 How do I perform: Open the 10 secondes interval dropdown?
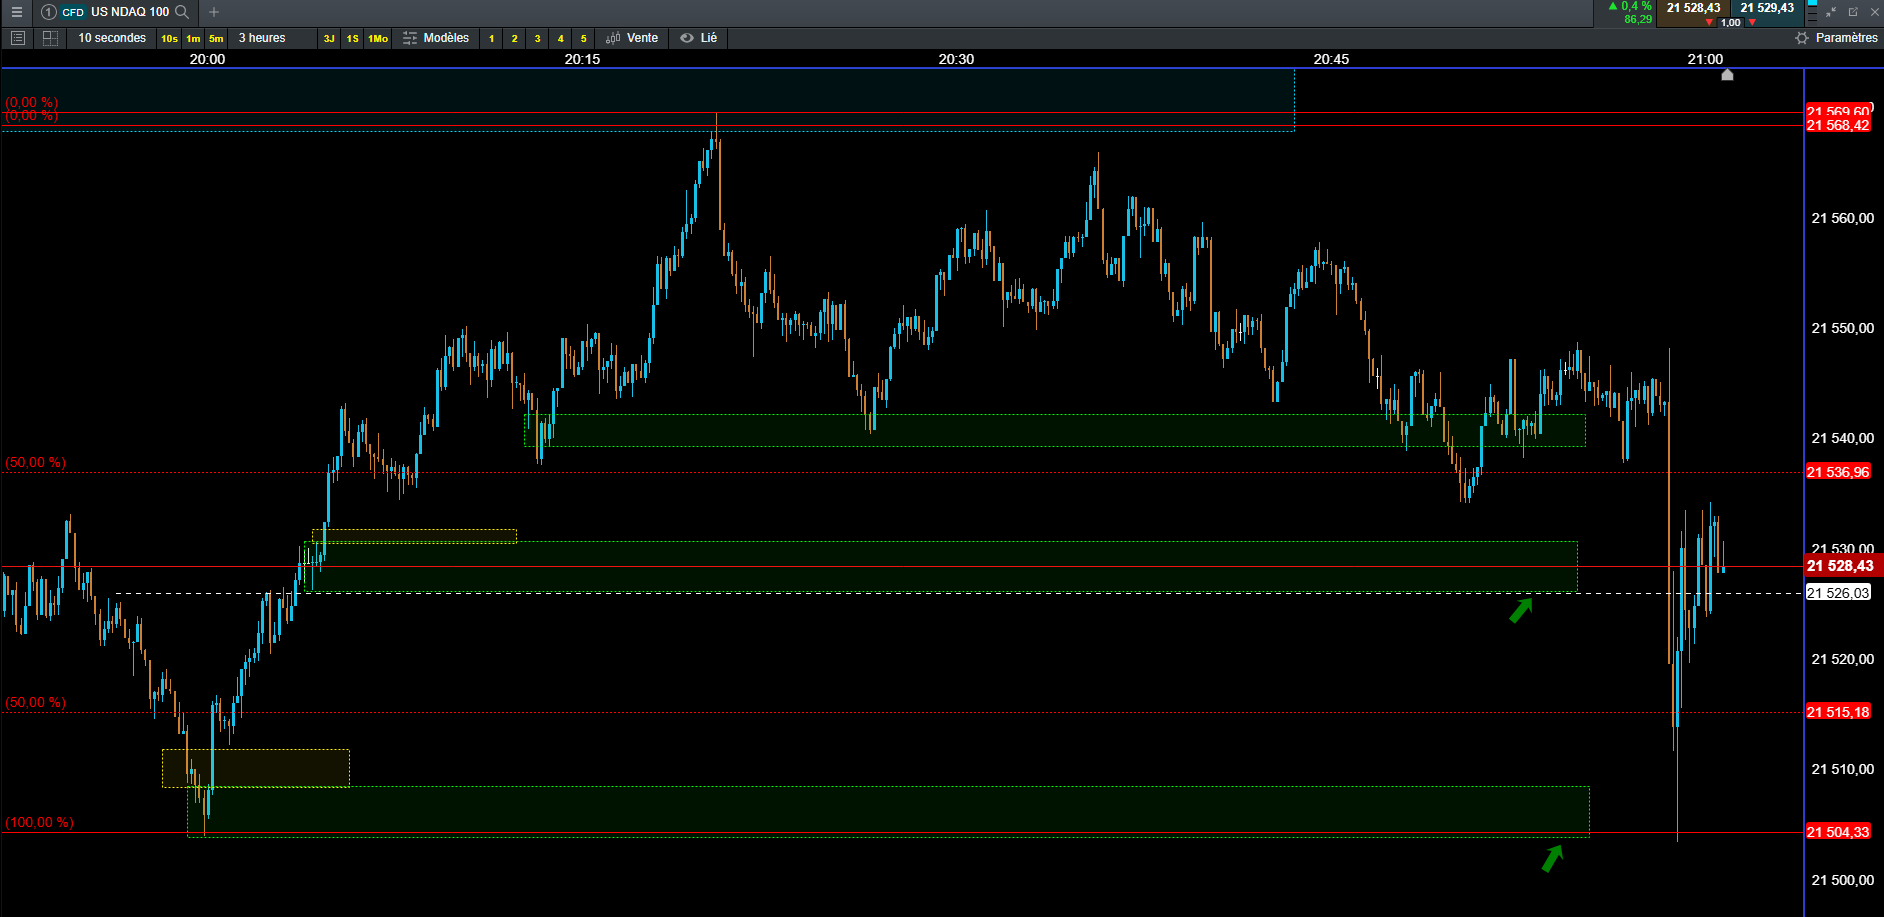tap(112, 38)
